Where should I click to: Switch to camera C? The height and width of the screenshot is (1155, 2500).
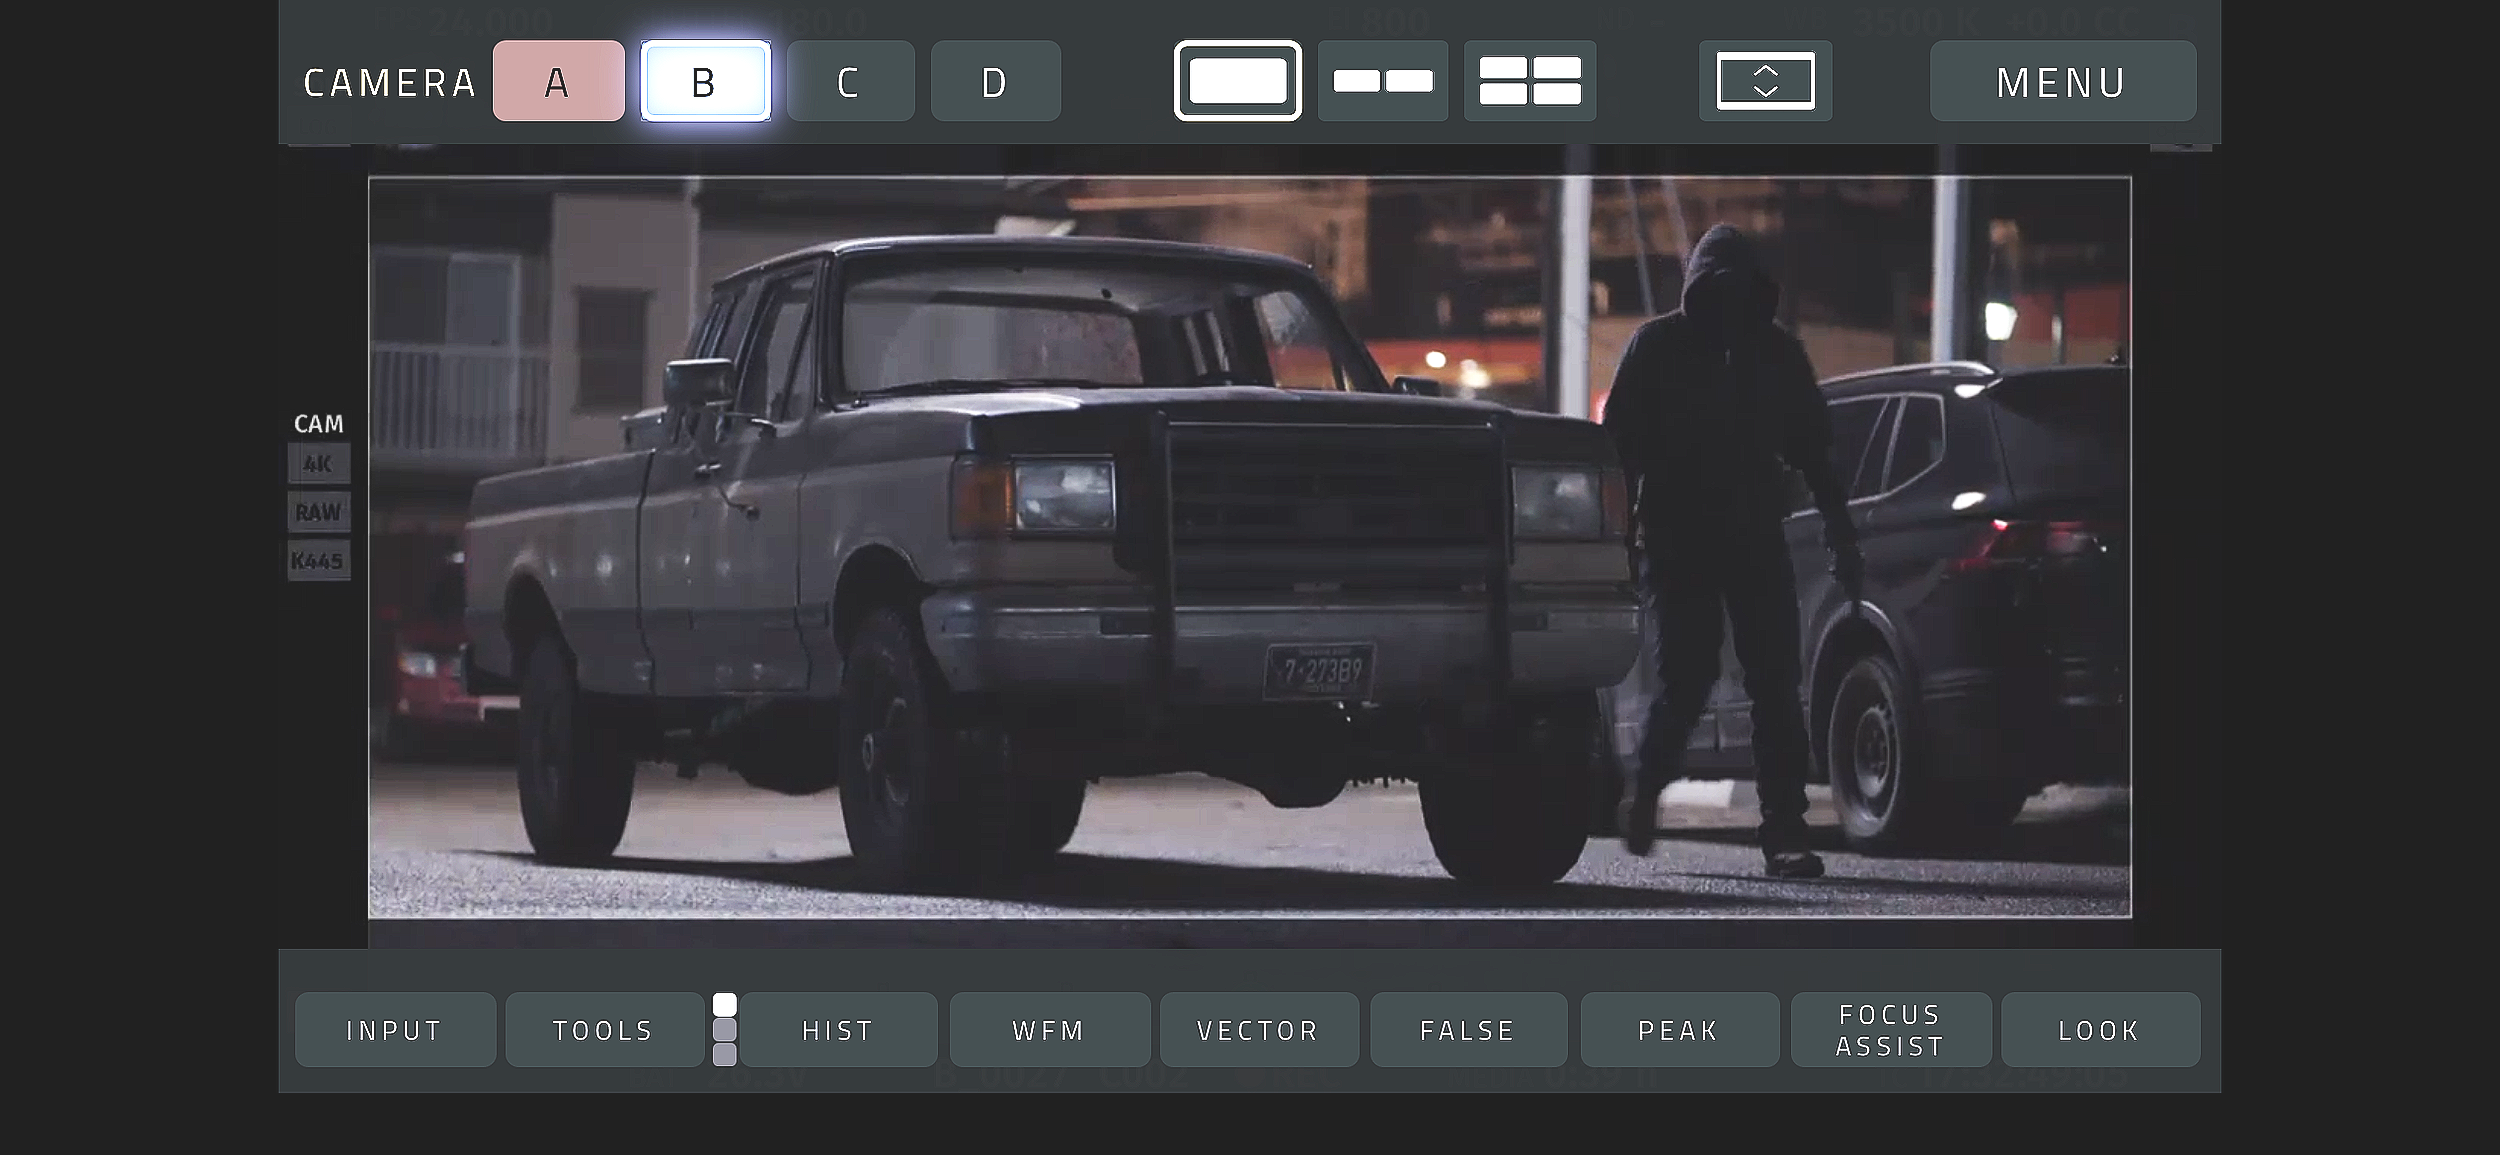[849, 81]
